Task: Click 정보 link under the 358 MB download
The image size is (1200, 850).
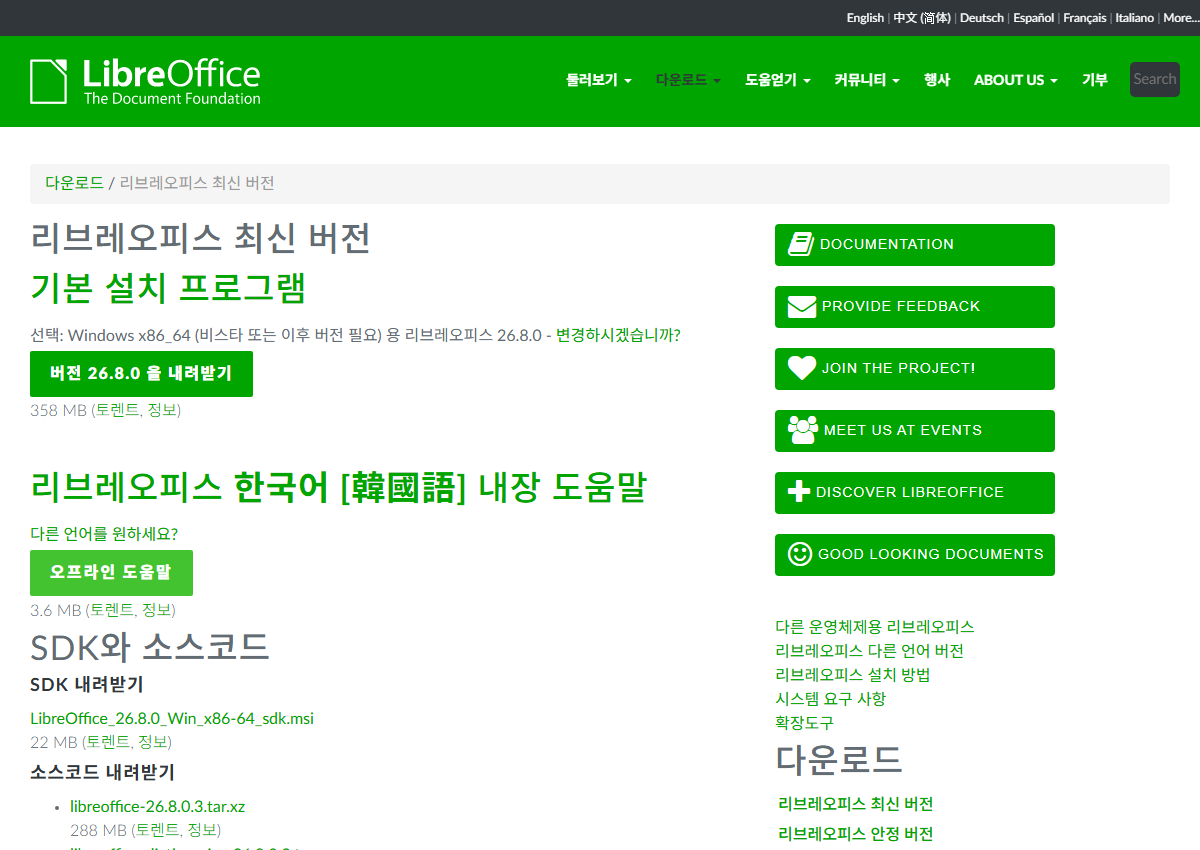Action: point(162,410)
